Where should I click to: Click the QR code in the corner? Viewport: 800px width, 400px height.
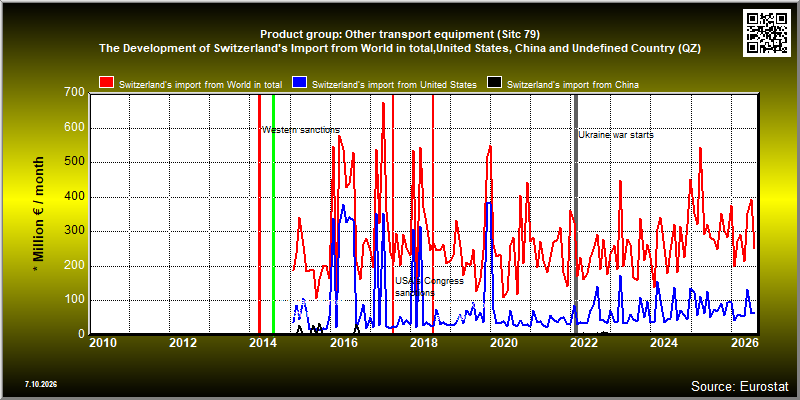click(x=767, y=32)
